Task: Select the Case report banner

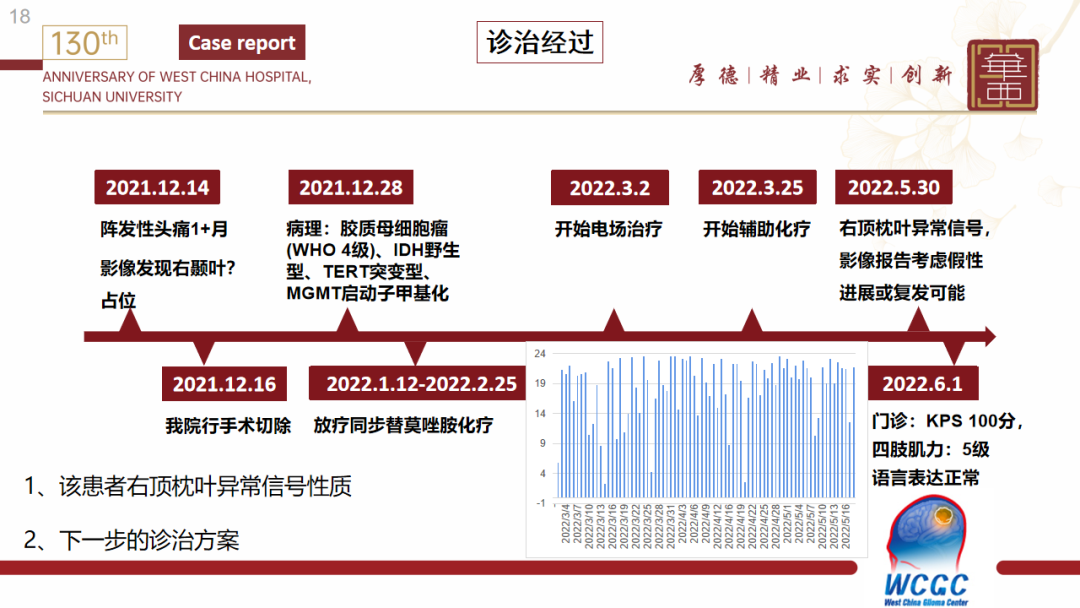Action: 241,42
